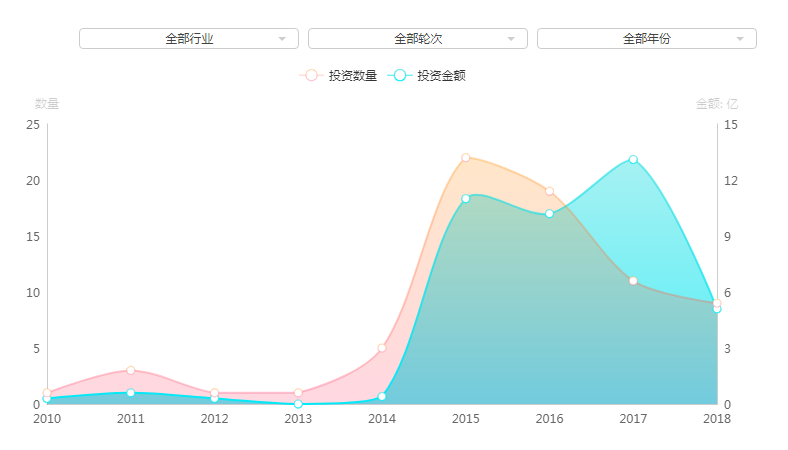
Task: Select the 2011 投资数量 data point
Action: 131,371
